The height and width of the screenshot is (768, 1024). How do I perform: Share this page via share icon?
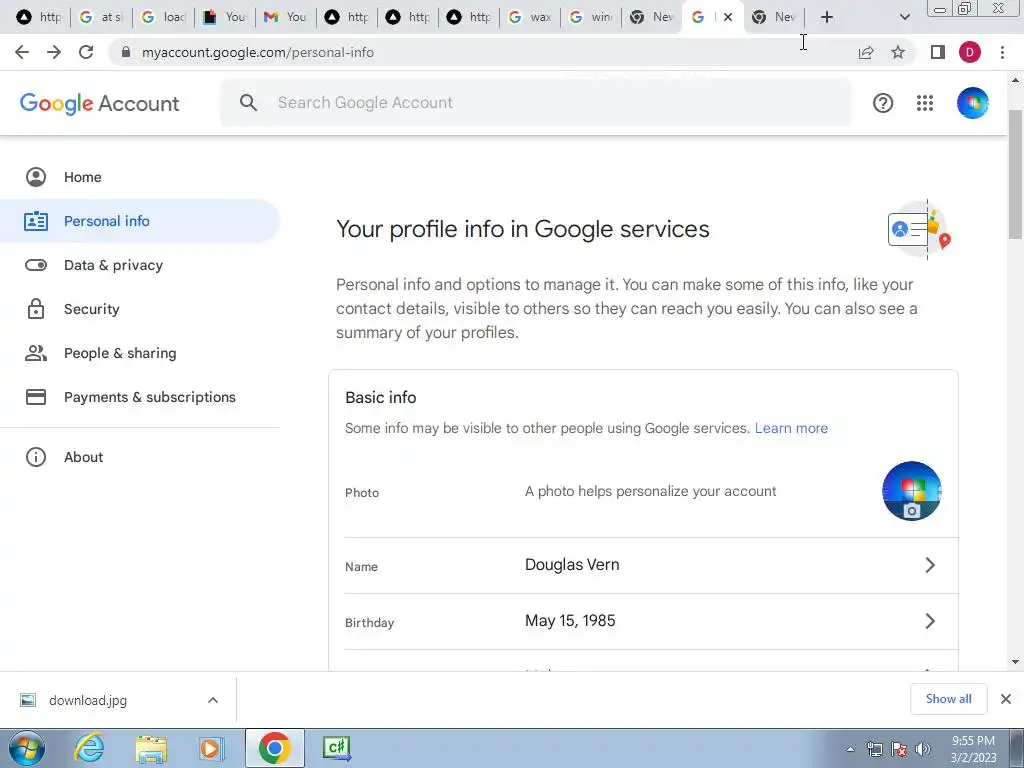tap(866, 52)
